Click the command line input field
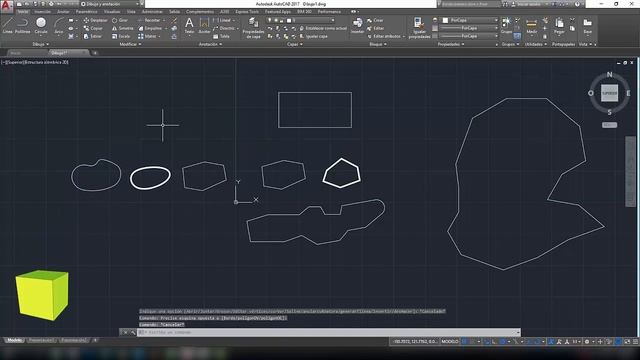Viewport: 640px width, 360px height. click(x=329, y=332)
